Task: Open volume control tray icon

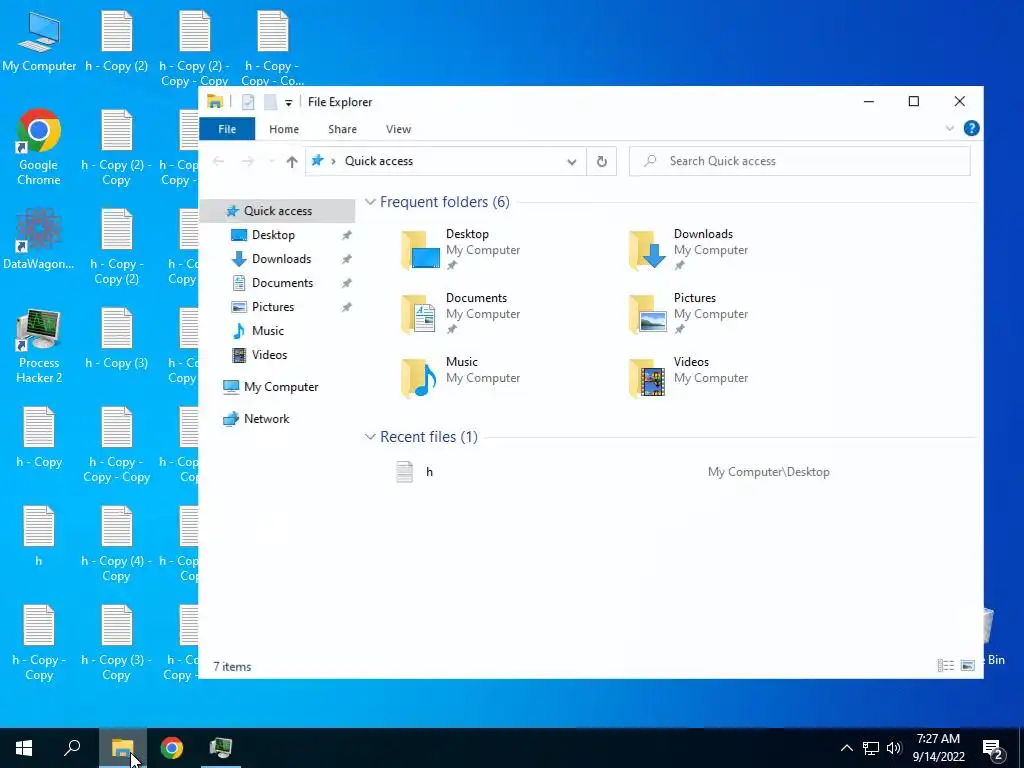Action: pos(893,748)
